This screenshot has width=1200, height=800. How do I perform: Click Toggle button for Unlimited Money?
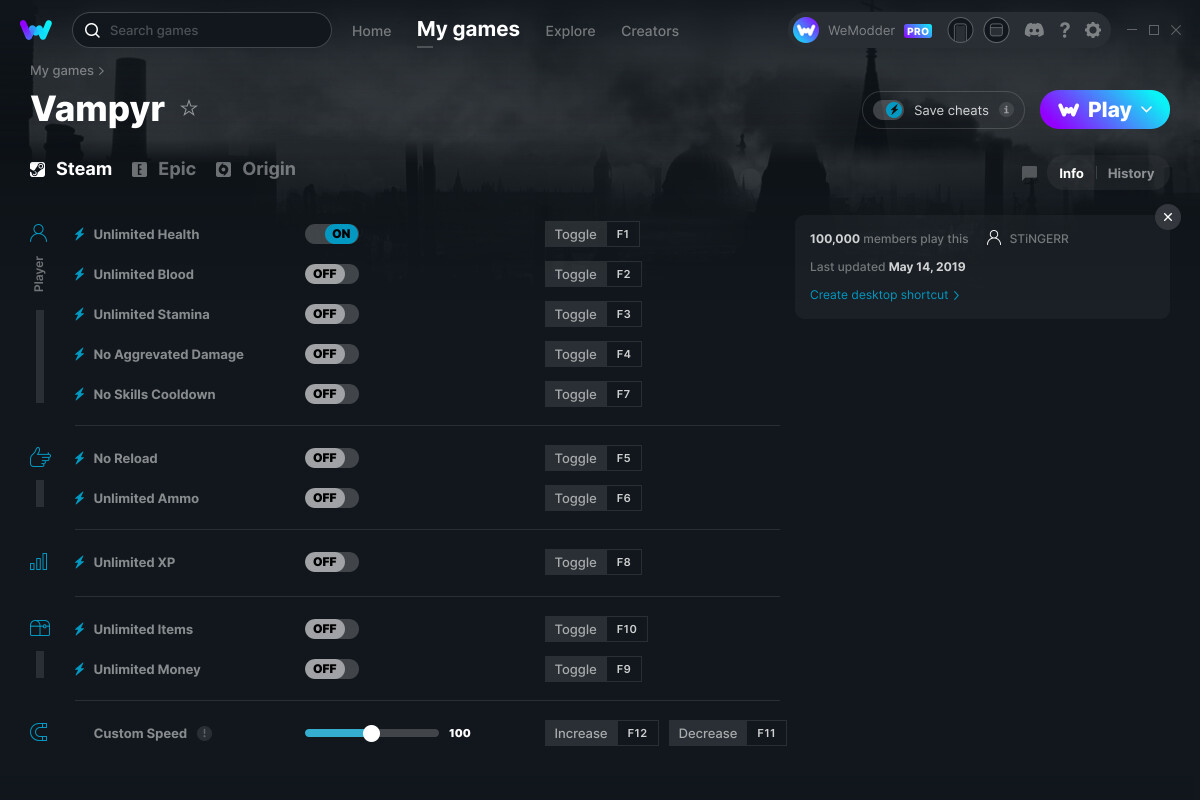tap(576, 669)
